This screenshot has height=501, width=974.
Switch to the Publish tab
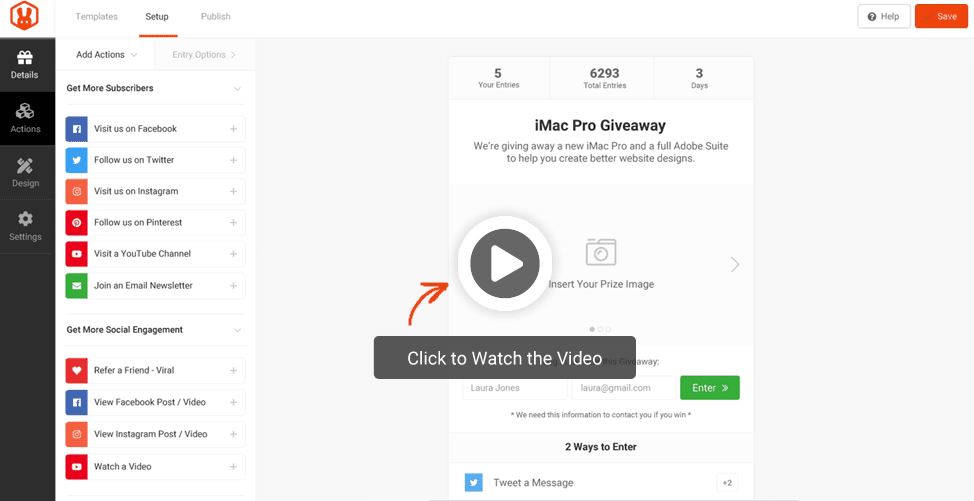(x=216, y=17)
